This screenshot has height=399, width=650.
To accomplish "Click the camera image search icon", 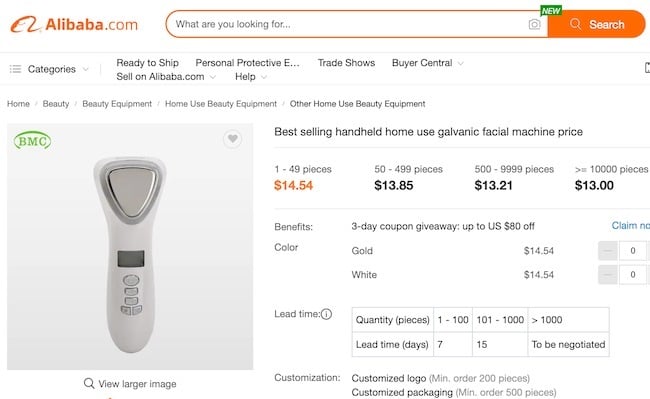I will click(x=534, y=24).
